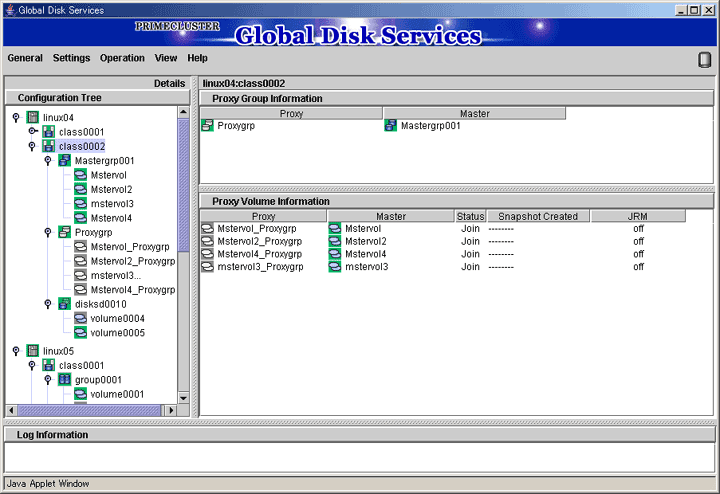Image resolution: width=720 pixels, height=494 pixels.
Task: Collapse the linux04 tree node
Action: pos(16,118)
